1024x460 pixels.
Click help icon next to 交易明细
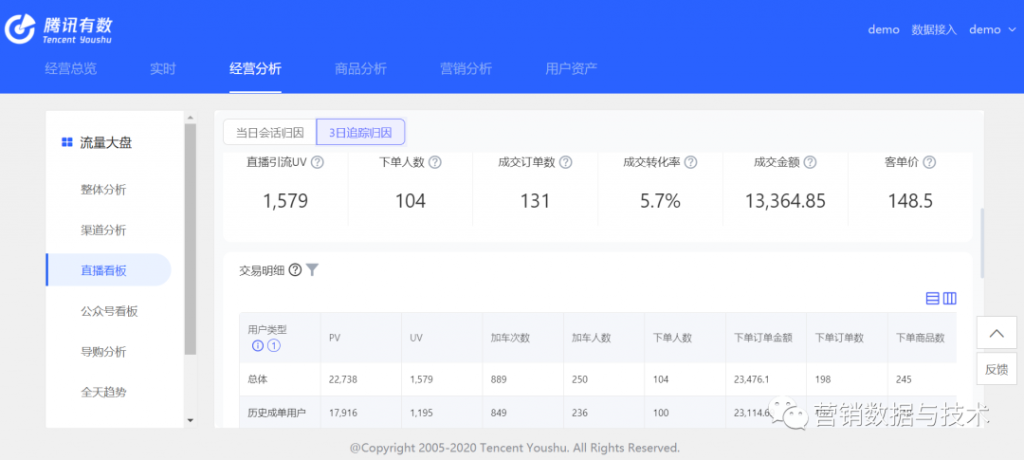click(x=295, y=269)
